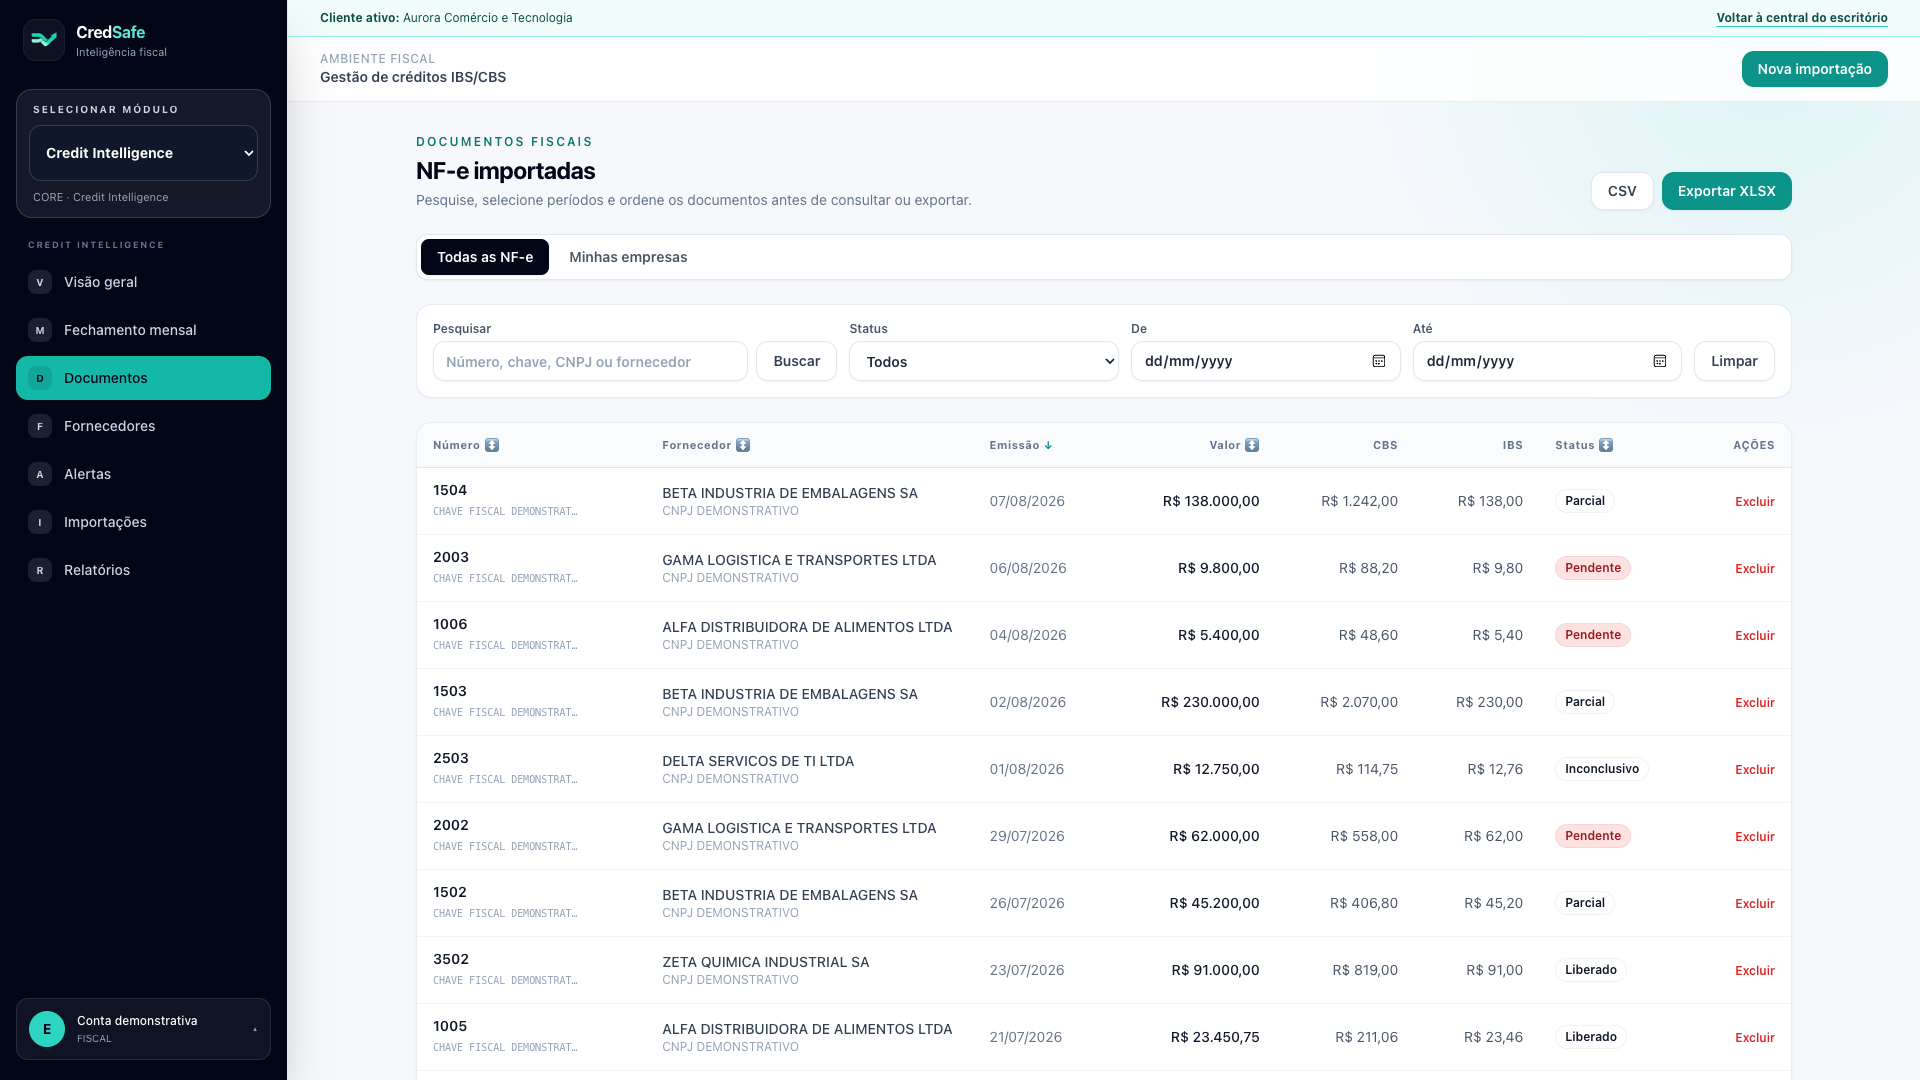This screenshot has height=1080, width=1920.
Task: Click Voltar à central do escritório link
Action: point(1802,18)
